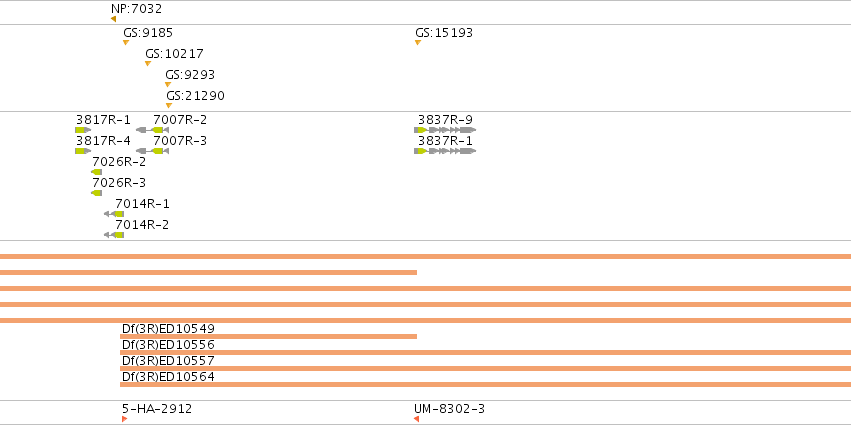Image resolution: width=851 pixels, height=425 pixels.
Task: Click the 5-HA-2912 red arrow marker
Action: [125, 419]
